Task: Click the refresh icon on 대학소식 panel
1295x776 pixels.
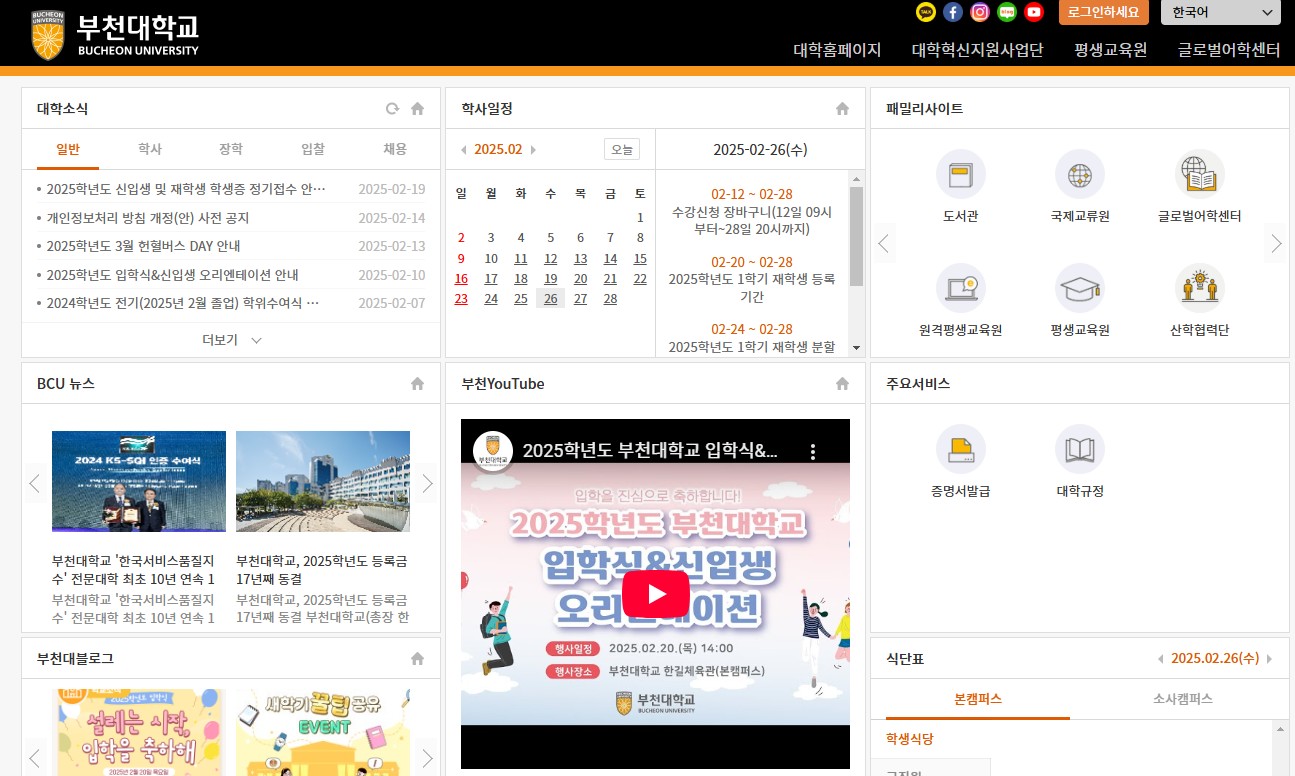Action: pos(391,108)
